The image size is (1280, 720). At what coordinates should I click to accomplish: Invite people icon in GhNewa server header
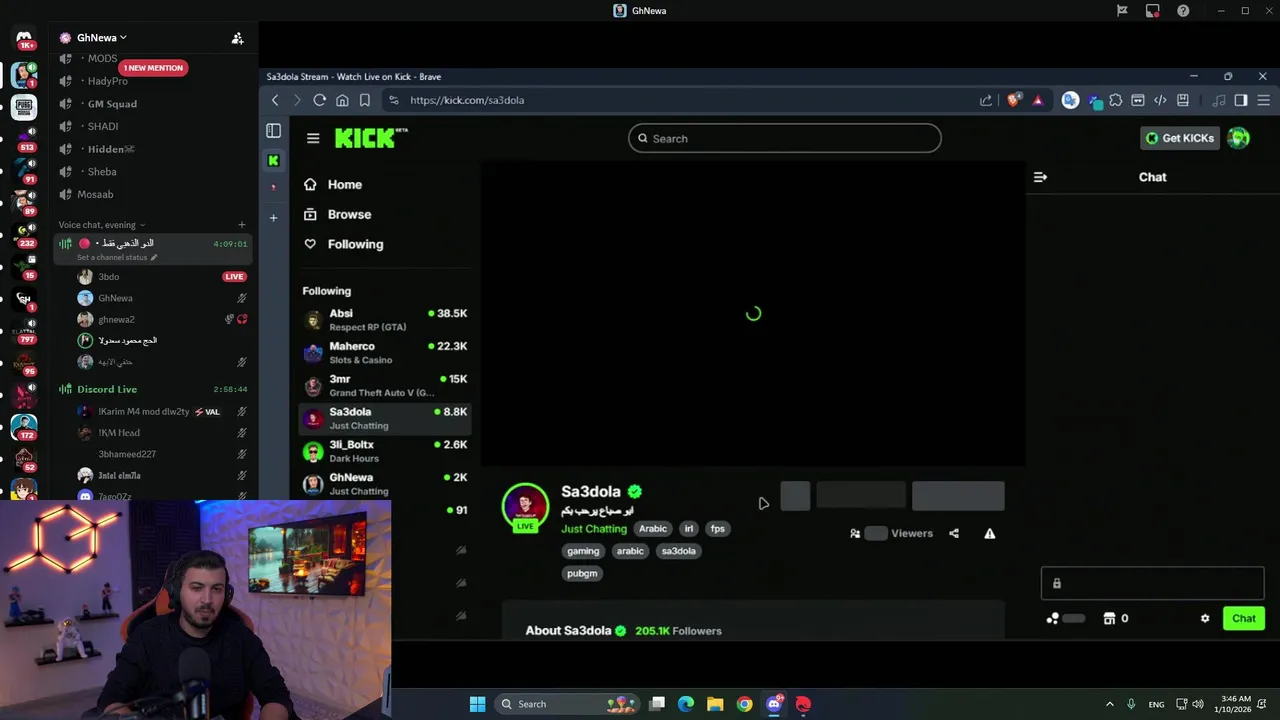237,38
